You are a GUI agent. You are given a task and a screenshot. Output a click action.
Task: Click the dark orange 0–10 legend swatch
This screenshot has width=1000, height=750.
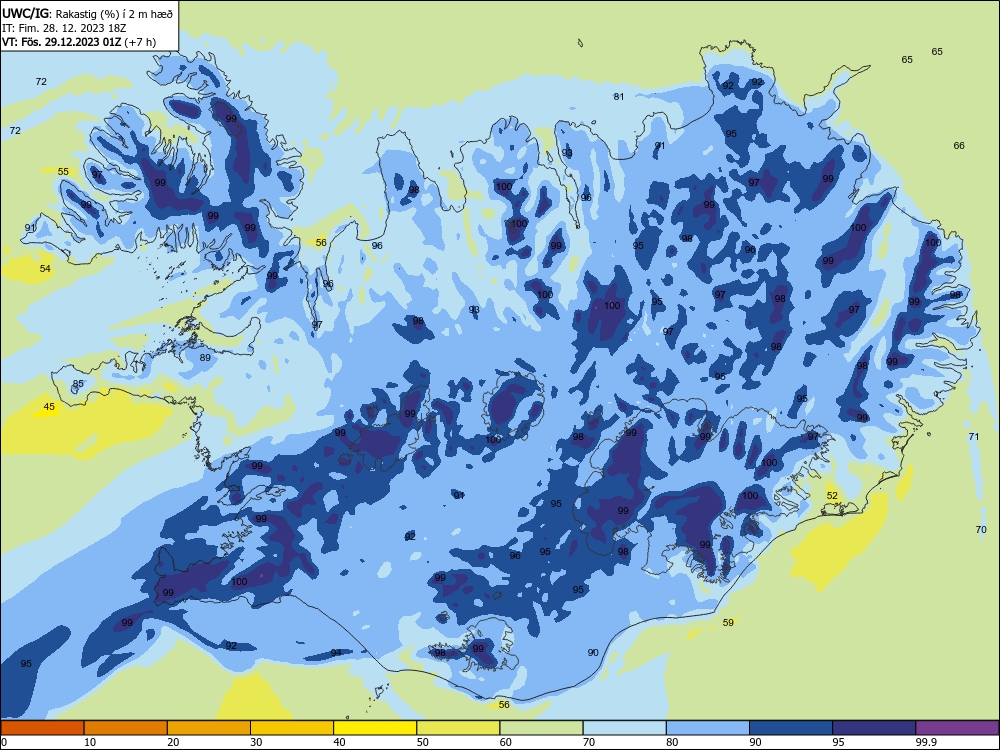[42, 728]
